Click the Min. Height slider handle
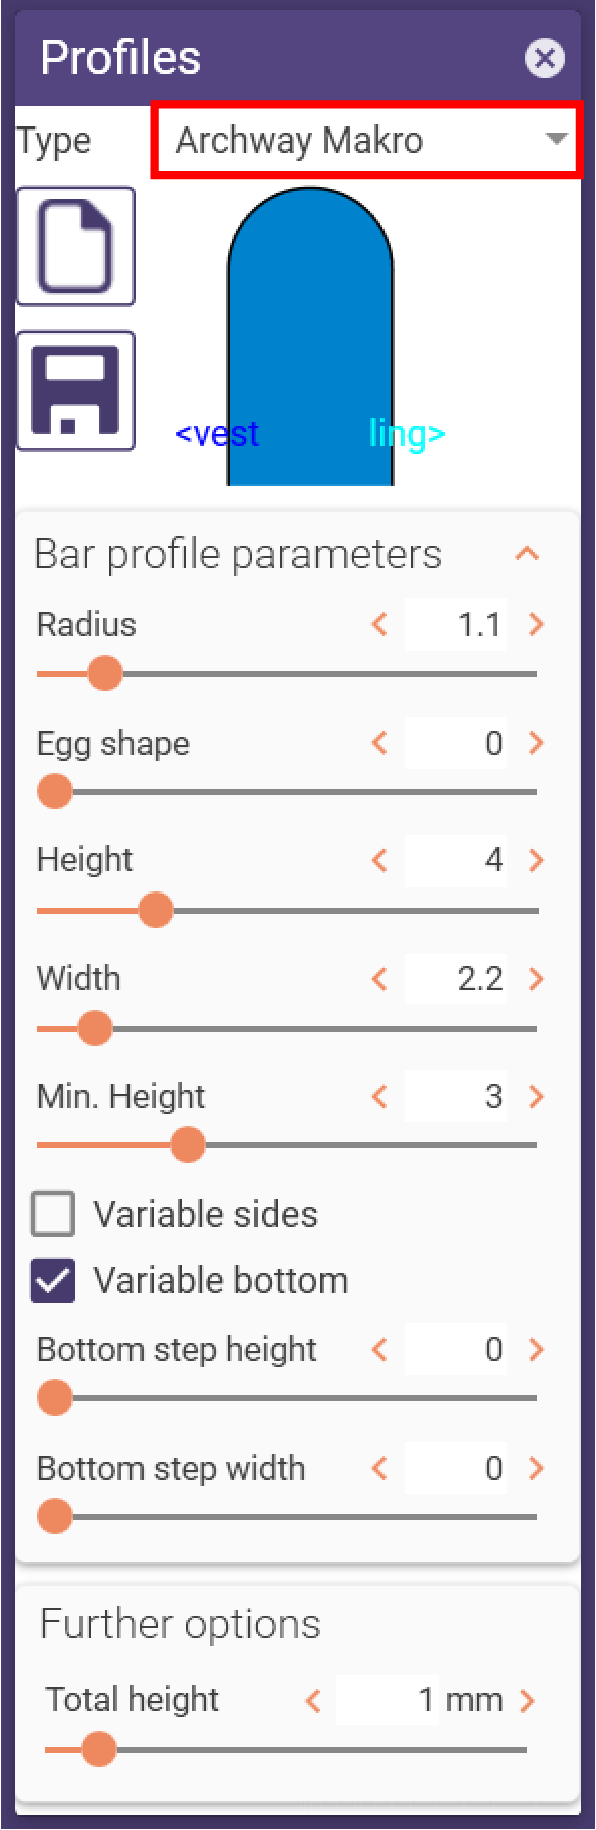 187,1145
